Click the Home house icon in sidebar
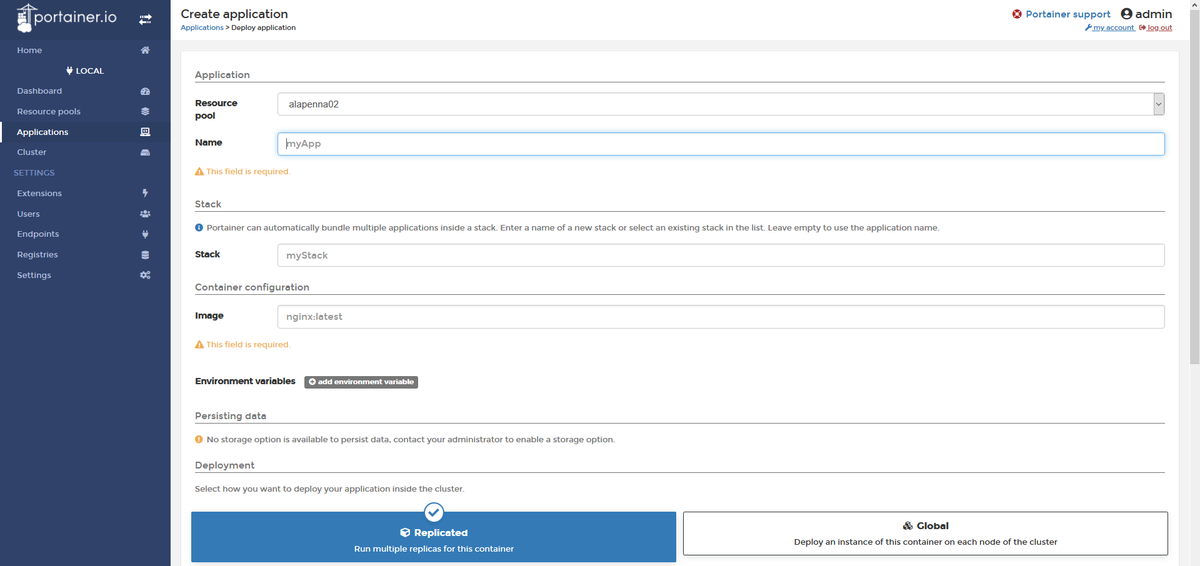Viewport: 1200px width, 566px height. click(x=145, y=50)
